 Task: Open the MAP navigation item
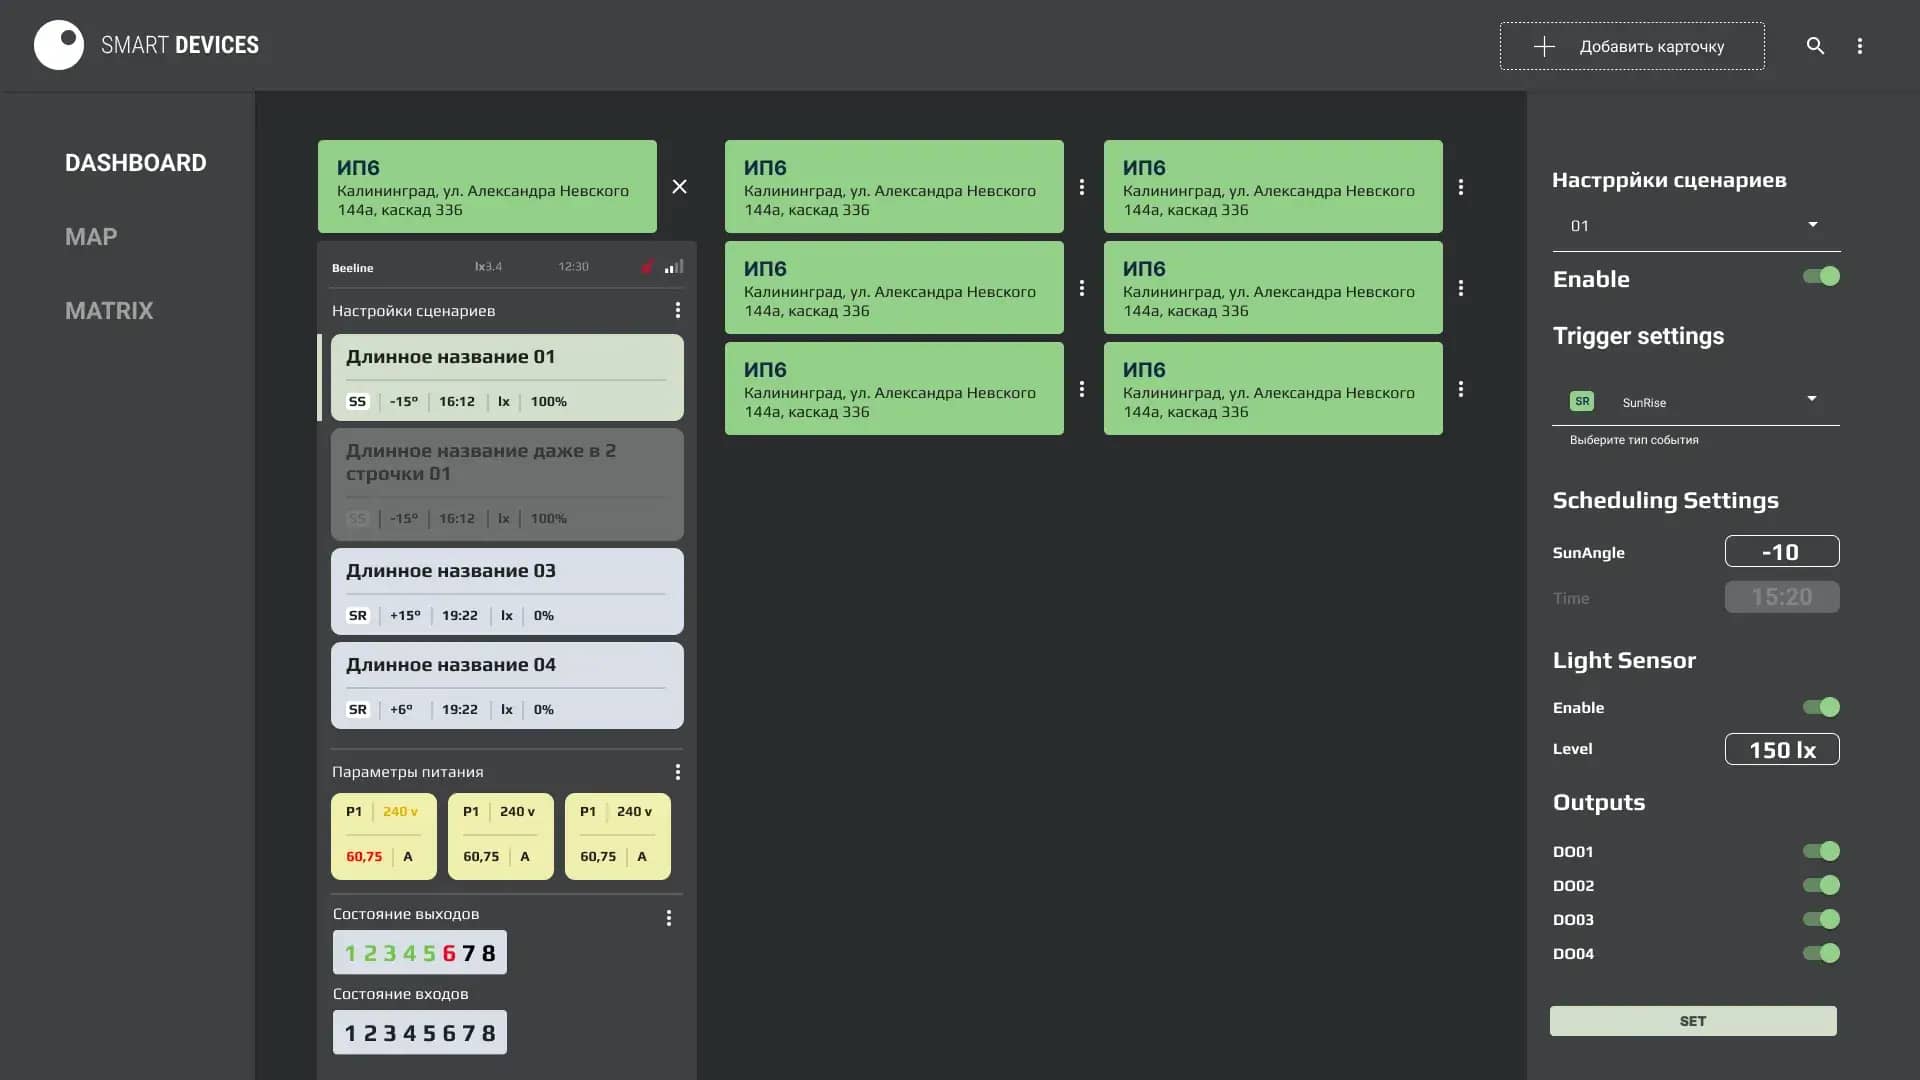point(91,237)
